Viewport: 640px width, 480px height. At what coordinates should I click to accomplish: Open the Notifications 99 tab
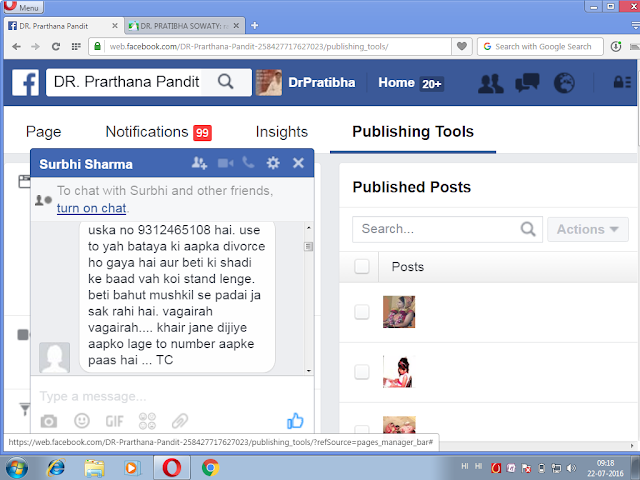coord(158,132)
